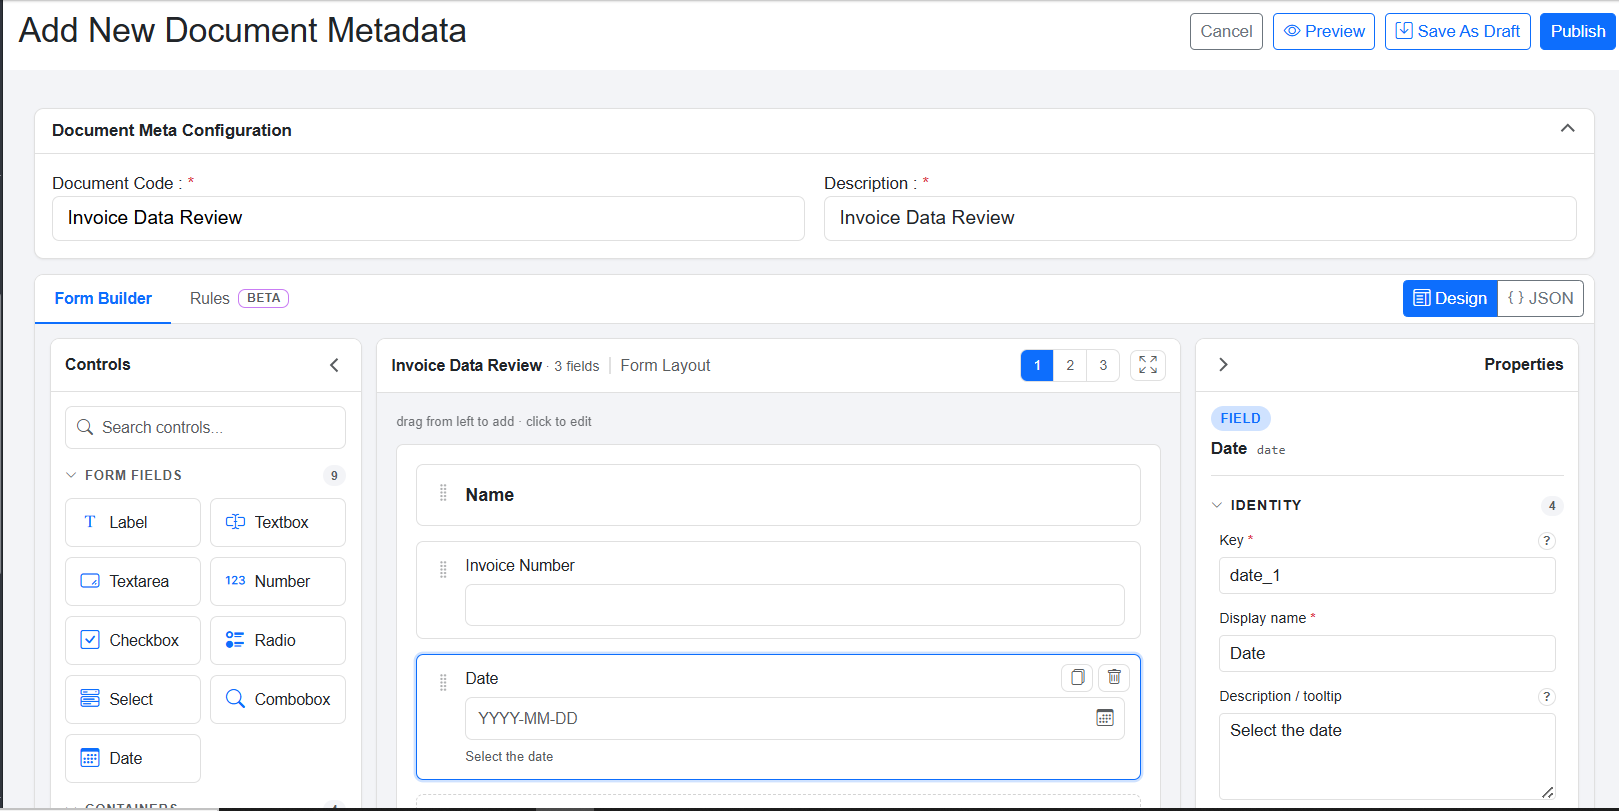Click the '3 fields' count text

577,367
